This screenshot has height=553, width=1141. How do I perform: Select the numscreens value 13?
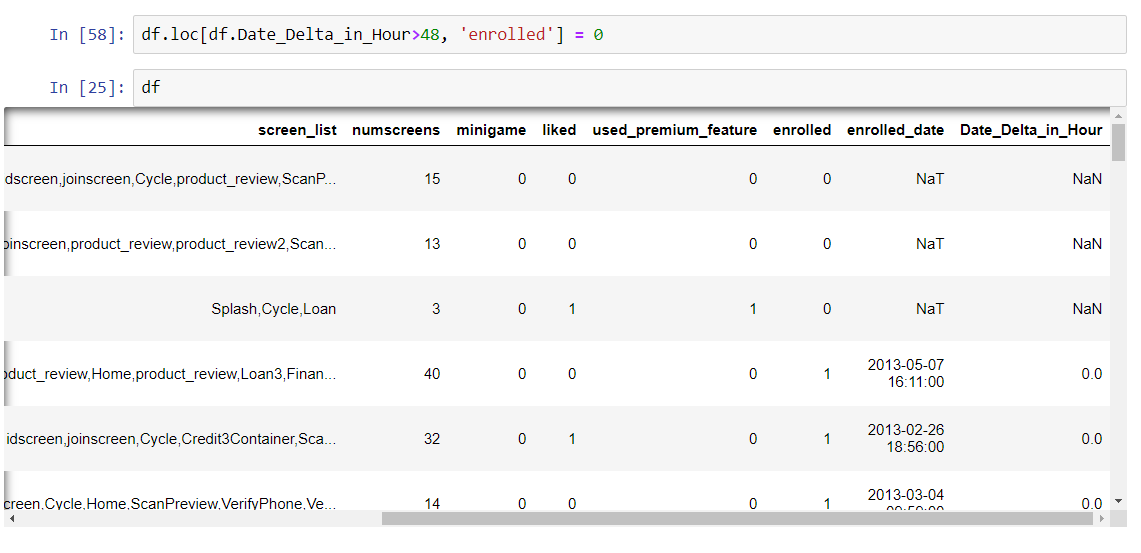pos(432,244)
